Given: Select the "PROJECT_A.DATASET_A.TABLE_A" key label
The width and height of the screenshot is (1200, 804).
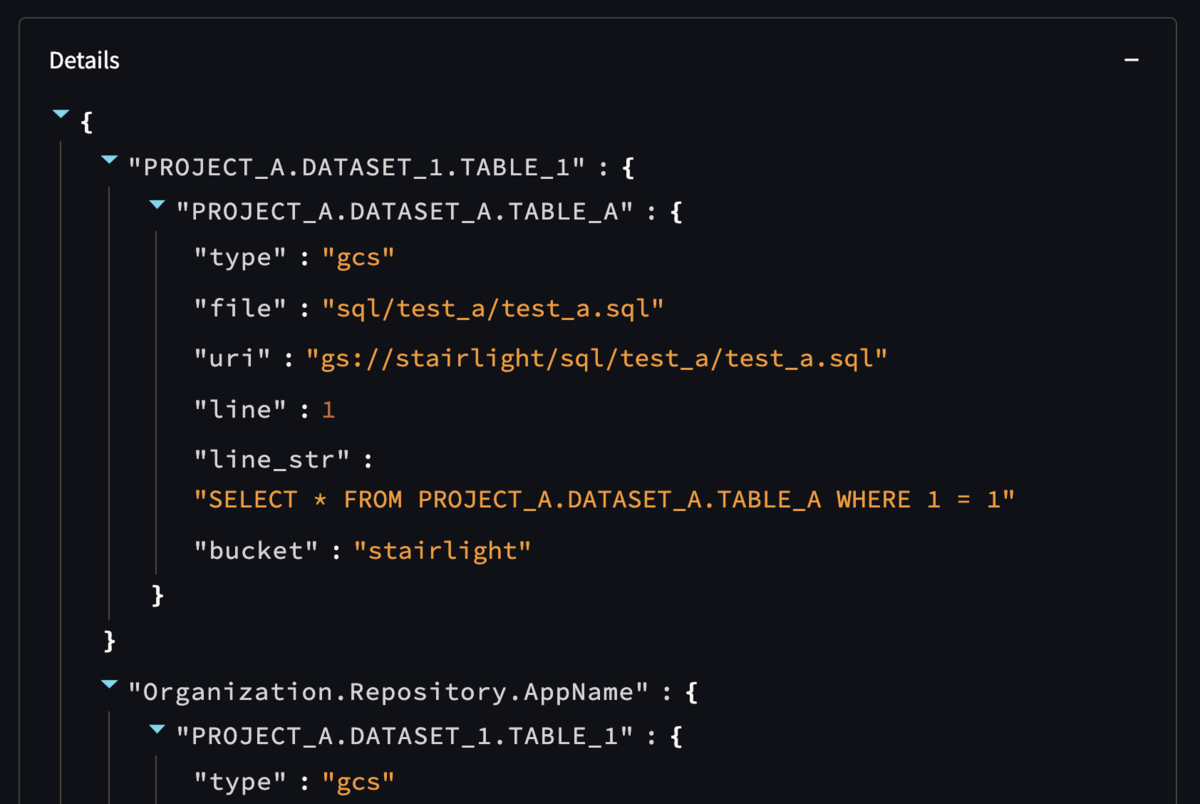Looking at the screenshot, I should point(405,212).
